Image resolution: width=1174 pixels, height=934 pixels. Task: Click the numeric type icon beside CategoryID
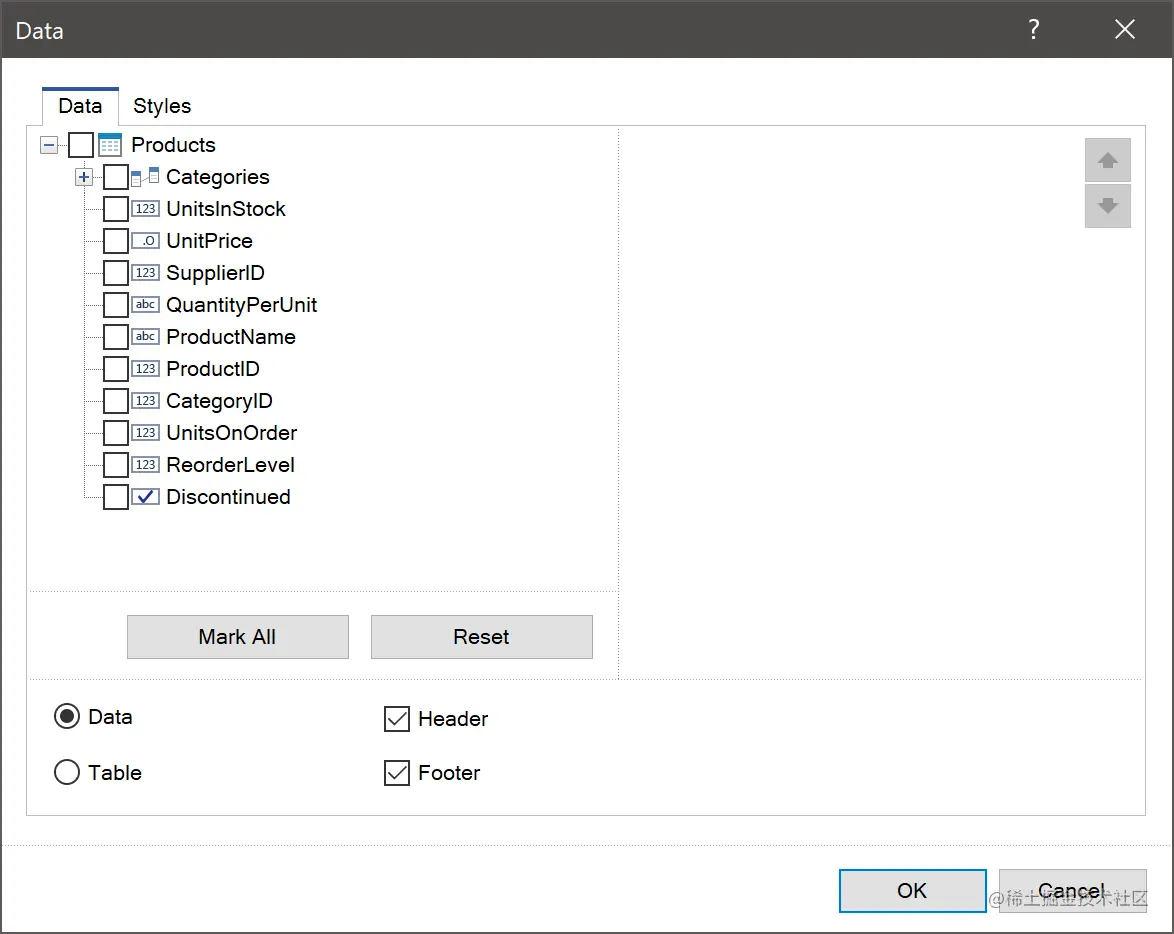pos(145,401)
